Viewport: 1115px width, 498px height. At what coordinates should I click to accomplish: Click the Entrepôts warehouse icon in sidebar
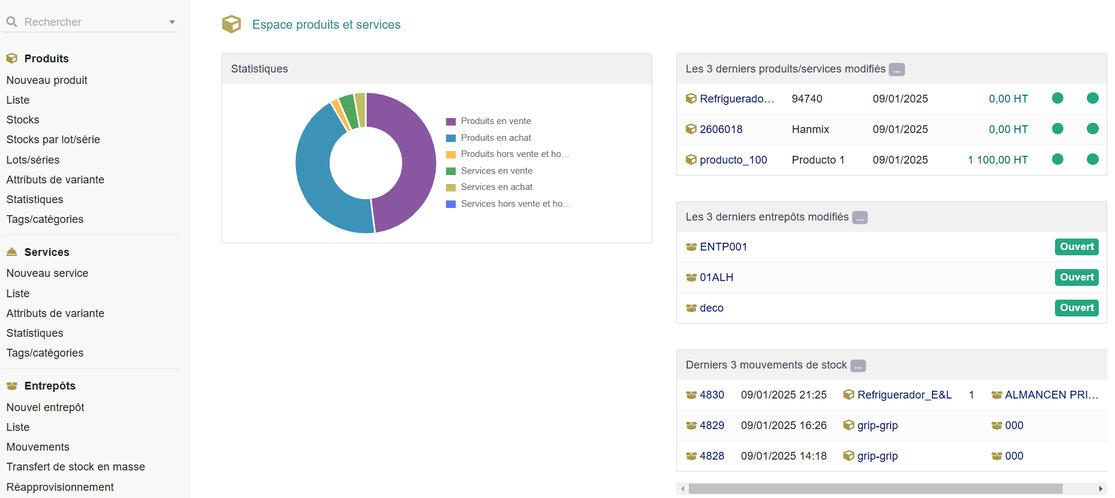11,386
